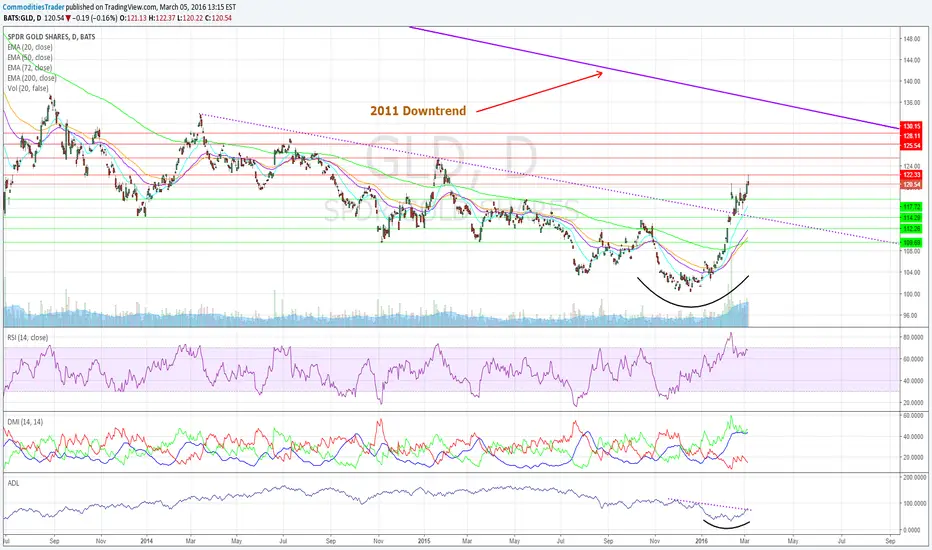Screen dimensions: 932x550
Task: Click the 2016 label on time axis
Action: pos(702,541)
